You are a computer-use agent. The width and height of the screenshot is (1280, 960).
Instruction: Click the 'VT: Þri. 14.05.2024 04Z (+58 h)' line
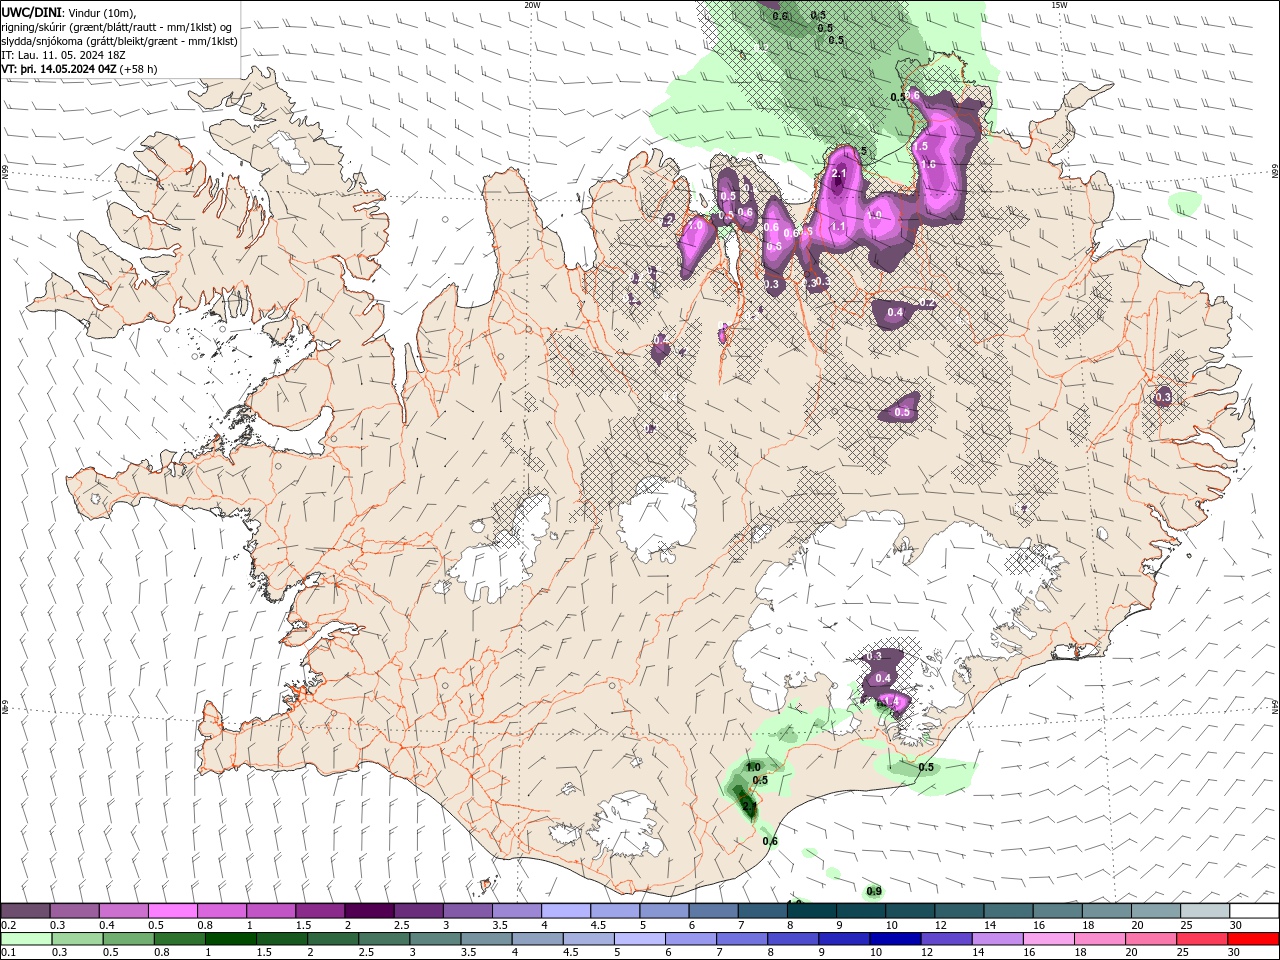[x=80, y=69]
